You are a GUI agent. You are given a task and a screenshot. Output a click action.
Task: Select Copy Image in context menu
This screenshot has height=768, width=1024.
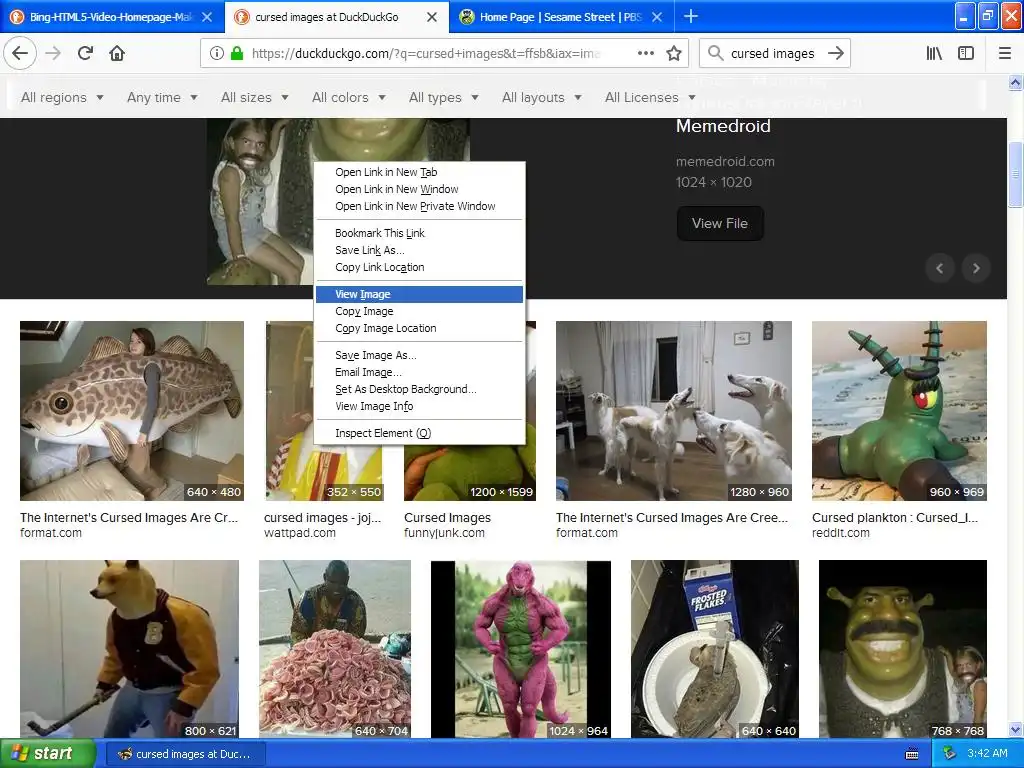[419, 311]
